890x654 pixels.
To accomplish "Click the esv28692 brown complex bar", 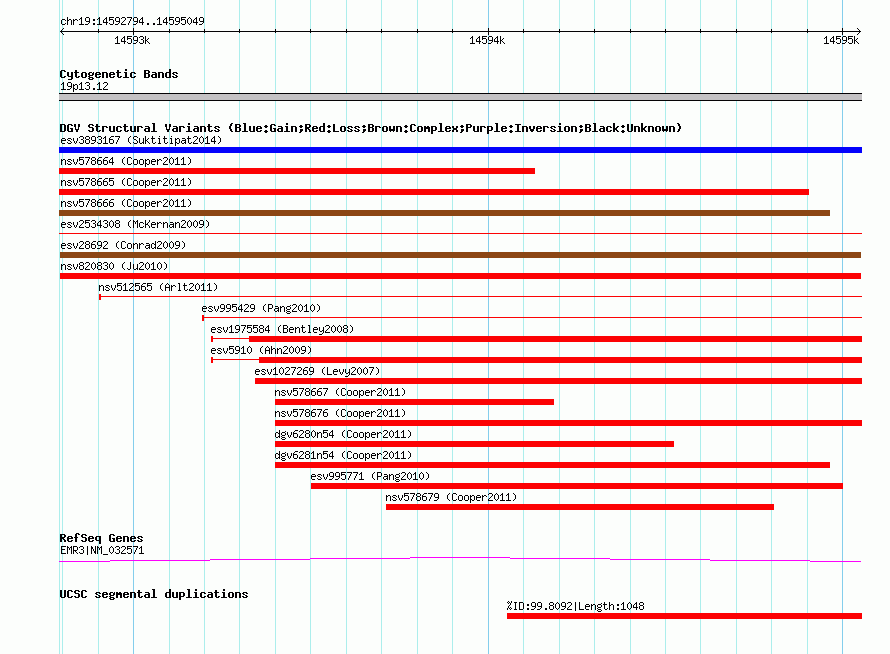I will click(460, 255).
